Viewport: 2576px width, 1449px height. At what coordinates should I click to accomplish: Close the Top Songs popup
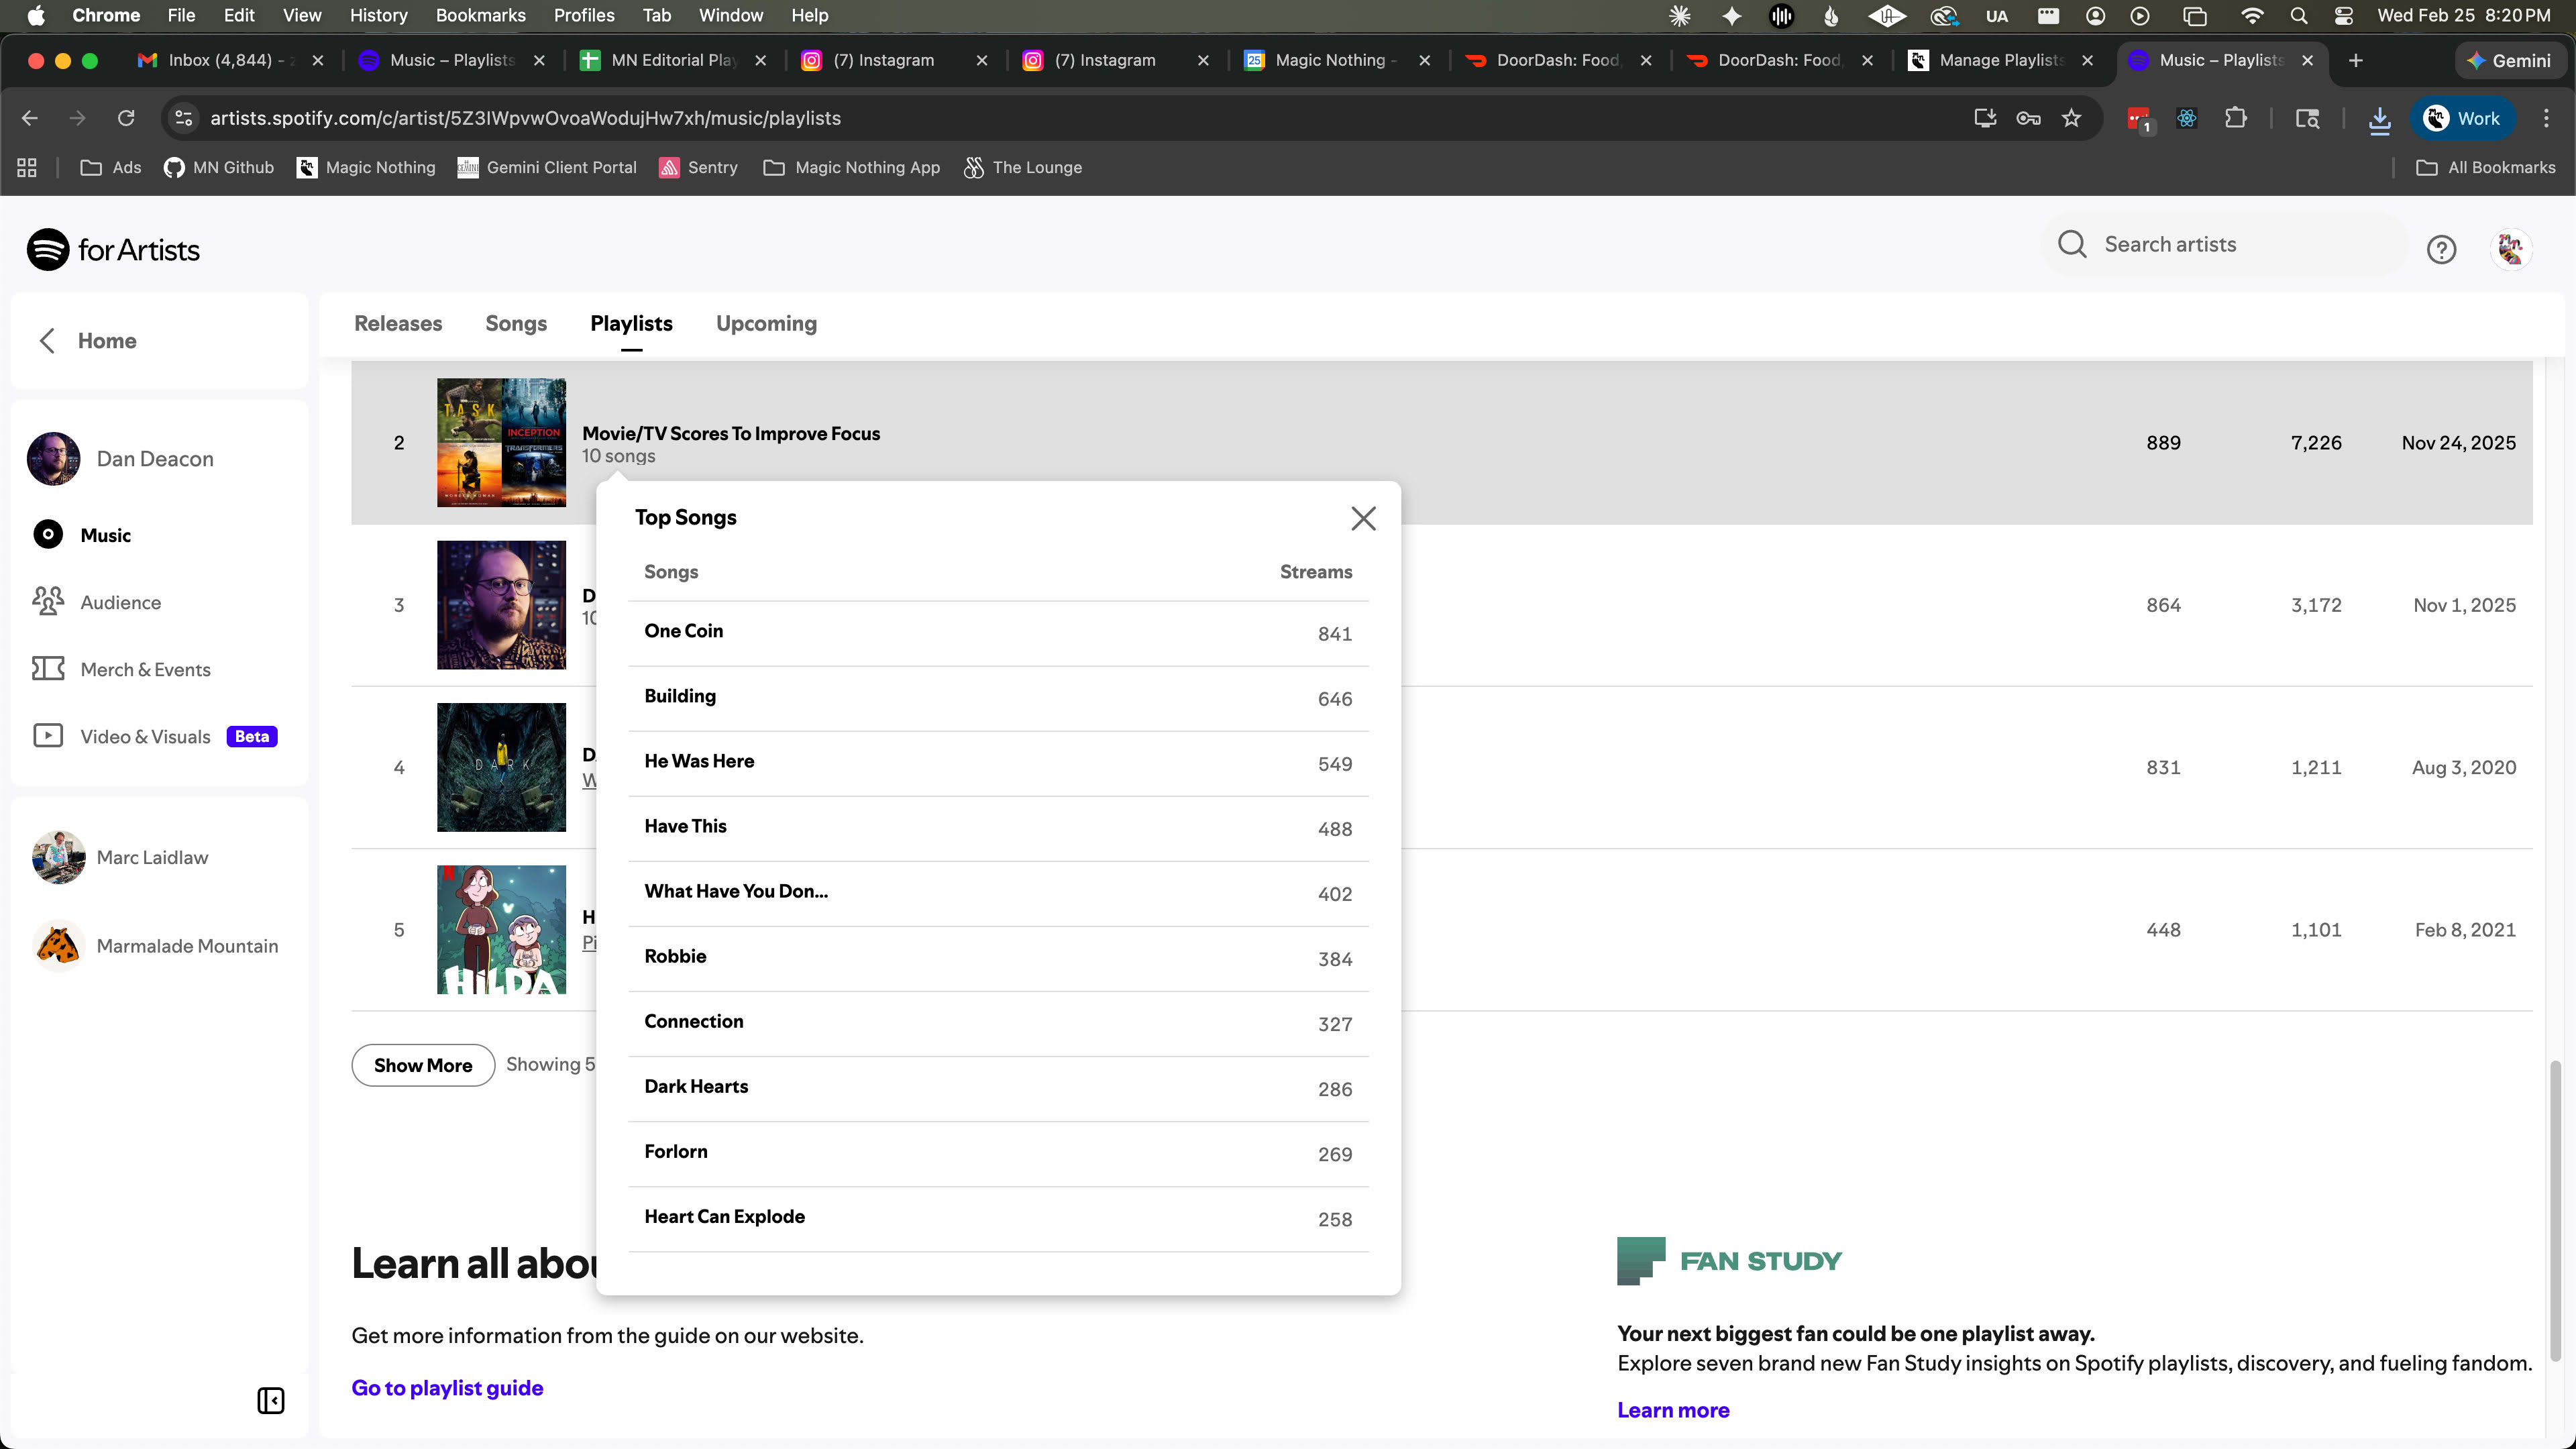point(1363,518)
